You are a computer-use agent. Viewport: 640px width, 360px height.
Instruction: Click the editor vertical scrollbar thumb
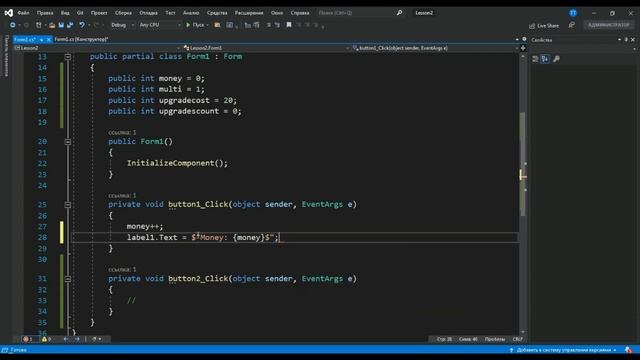[x=522, y=163]
